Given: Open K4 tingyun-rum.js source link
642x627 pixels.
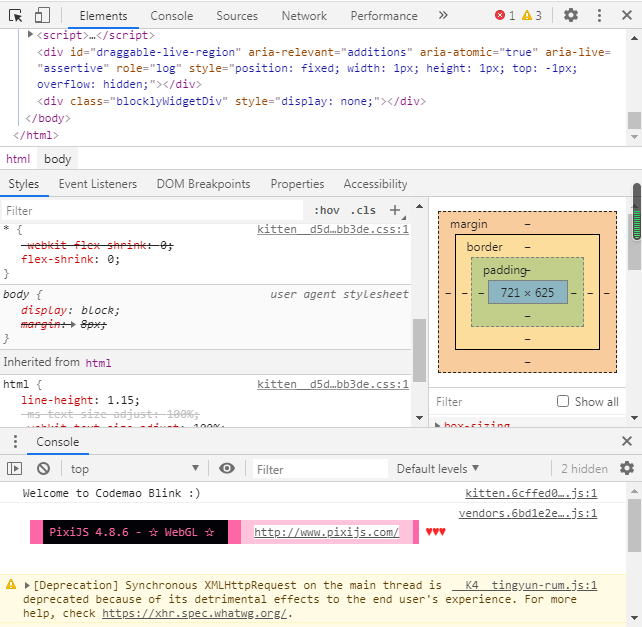Looking at the screenshot, I should click(x=524, y=585).
